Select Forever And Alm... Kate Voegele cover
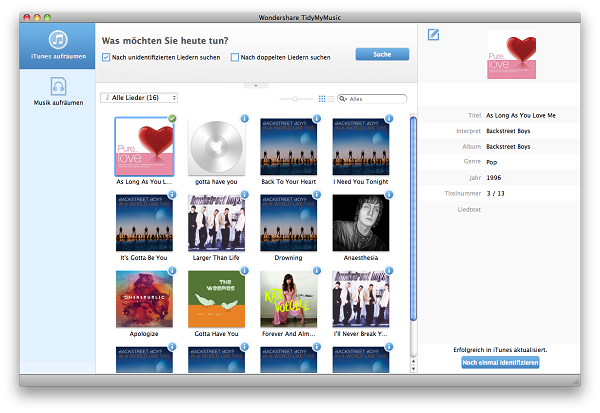 point(289,299)
